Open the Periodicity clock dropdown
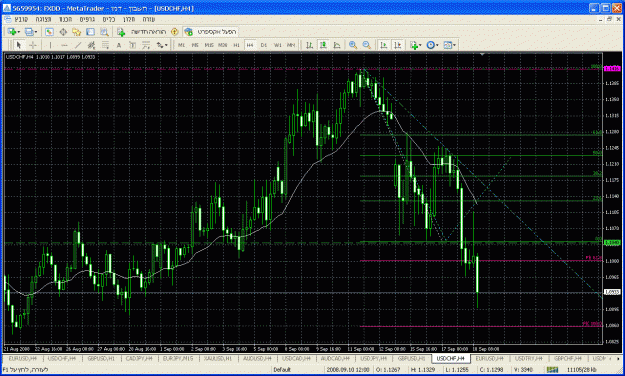625x376 pixels. click(x=432, y=45)
